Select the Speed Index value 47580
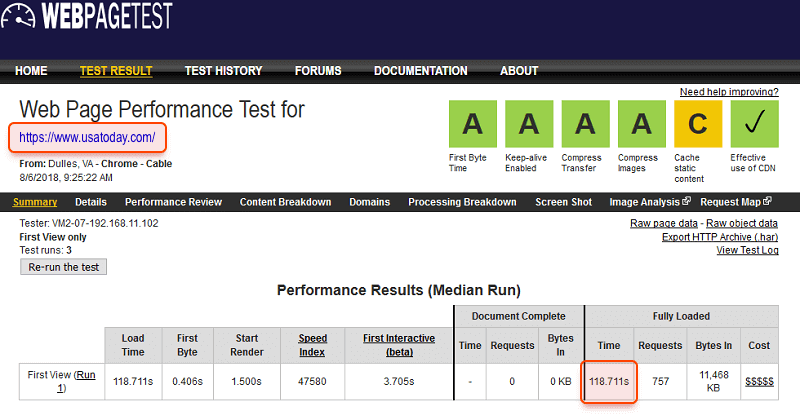 (x=312, y=381)
